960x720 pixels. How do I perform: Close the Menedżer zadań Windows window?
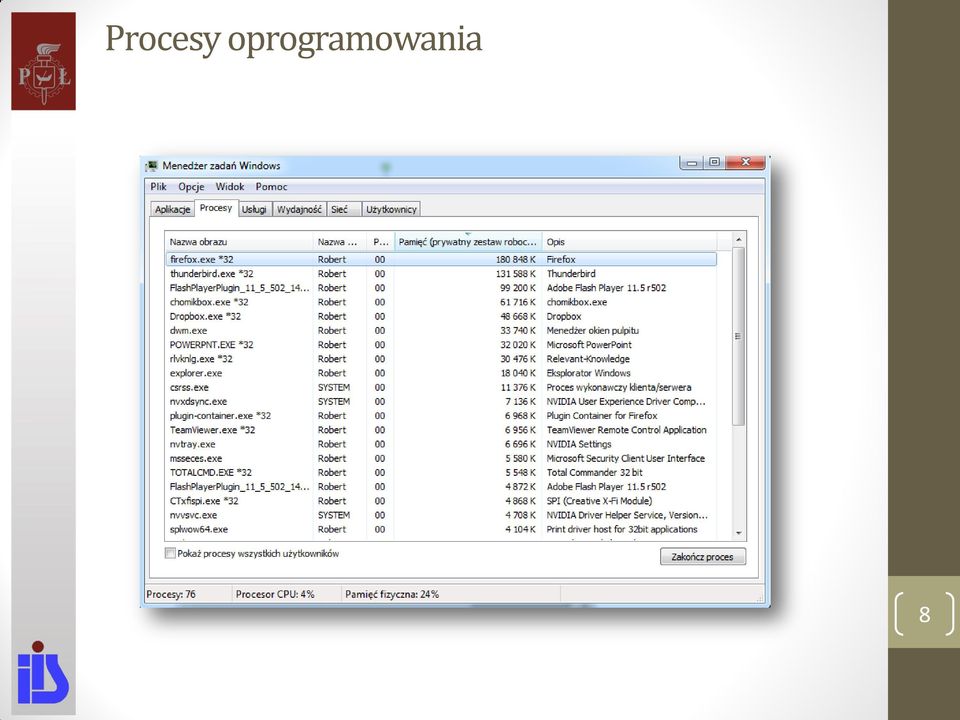[745, 163]
